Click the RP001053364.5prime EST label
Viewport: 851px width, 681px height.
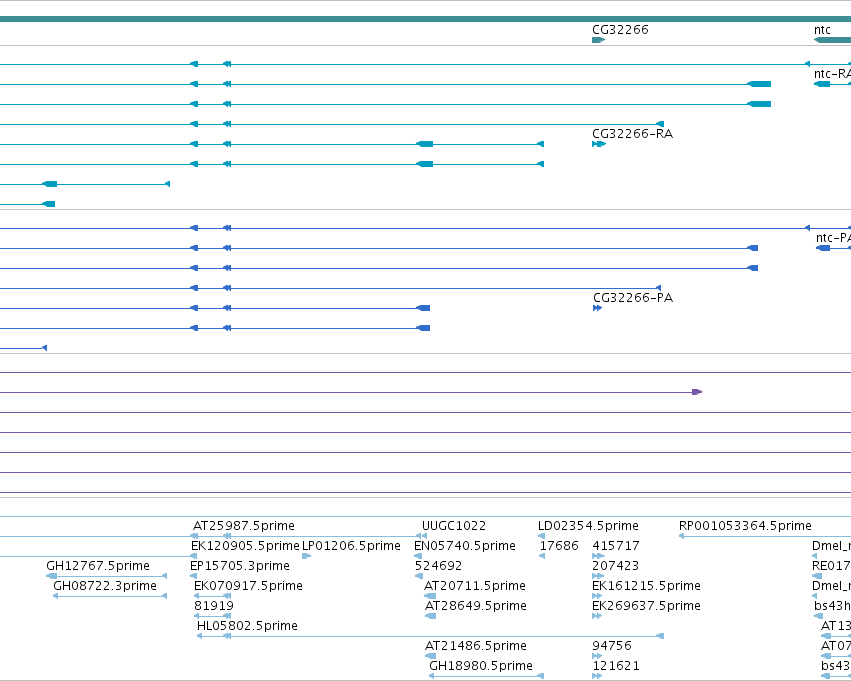(745, 526)
